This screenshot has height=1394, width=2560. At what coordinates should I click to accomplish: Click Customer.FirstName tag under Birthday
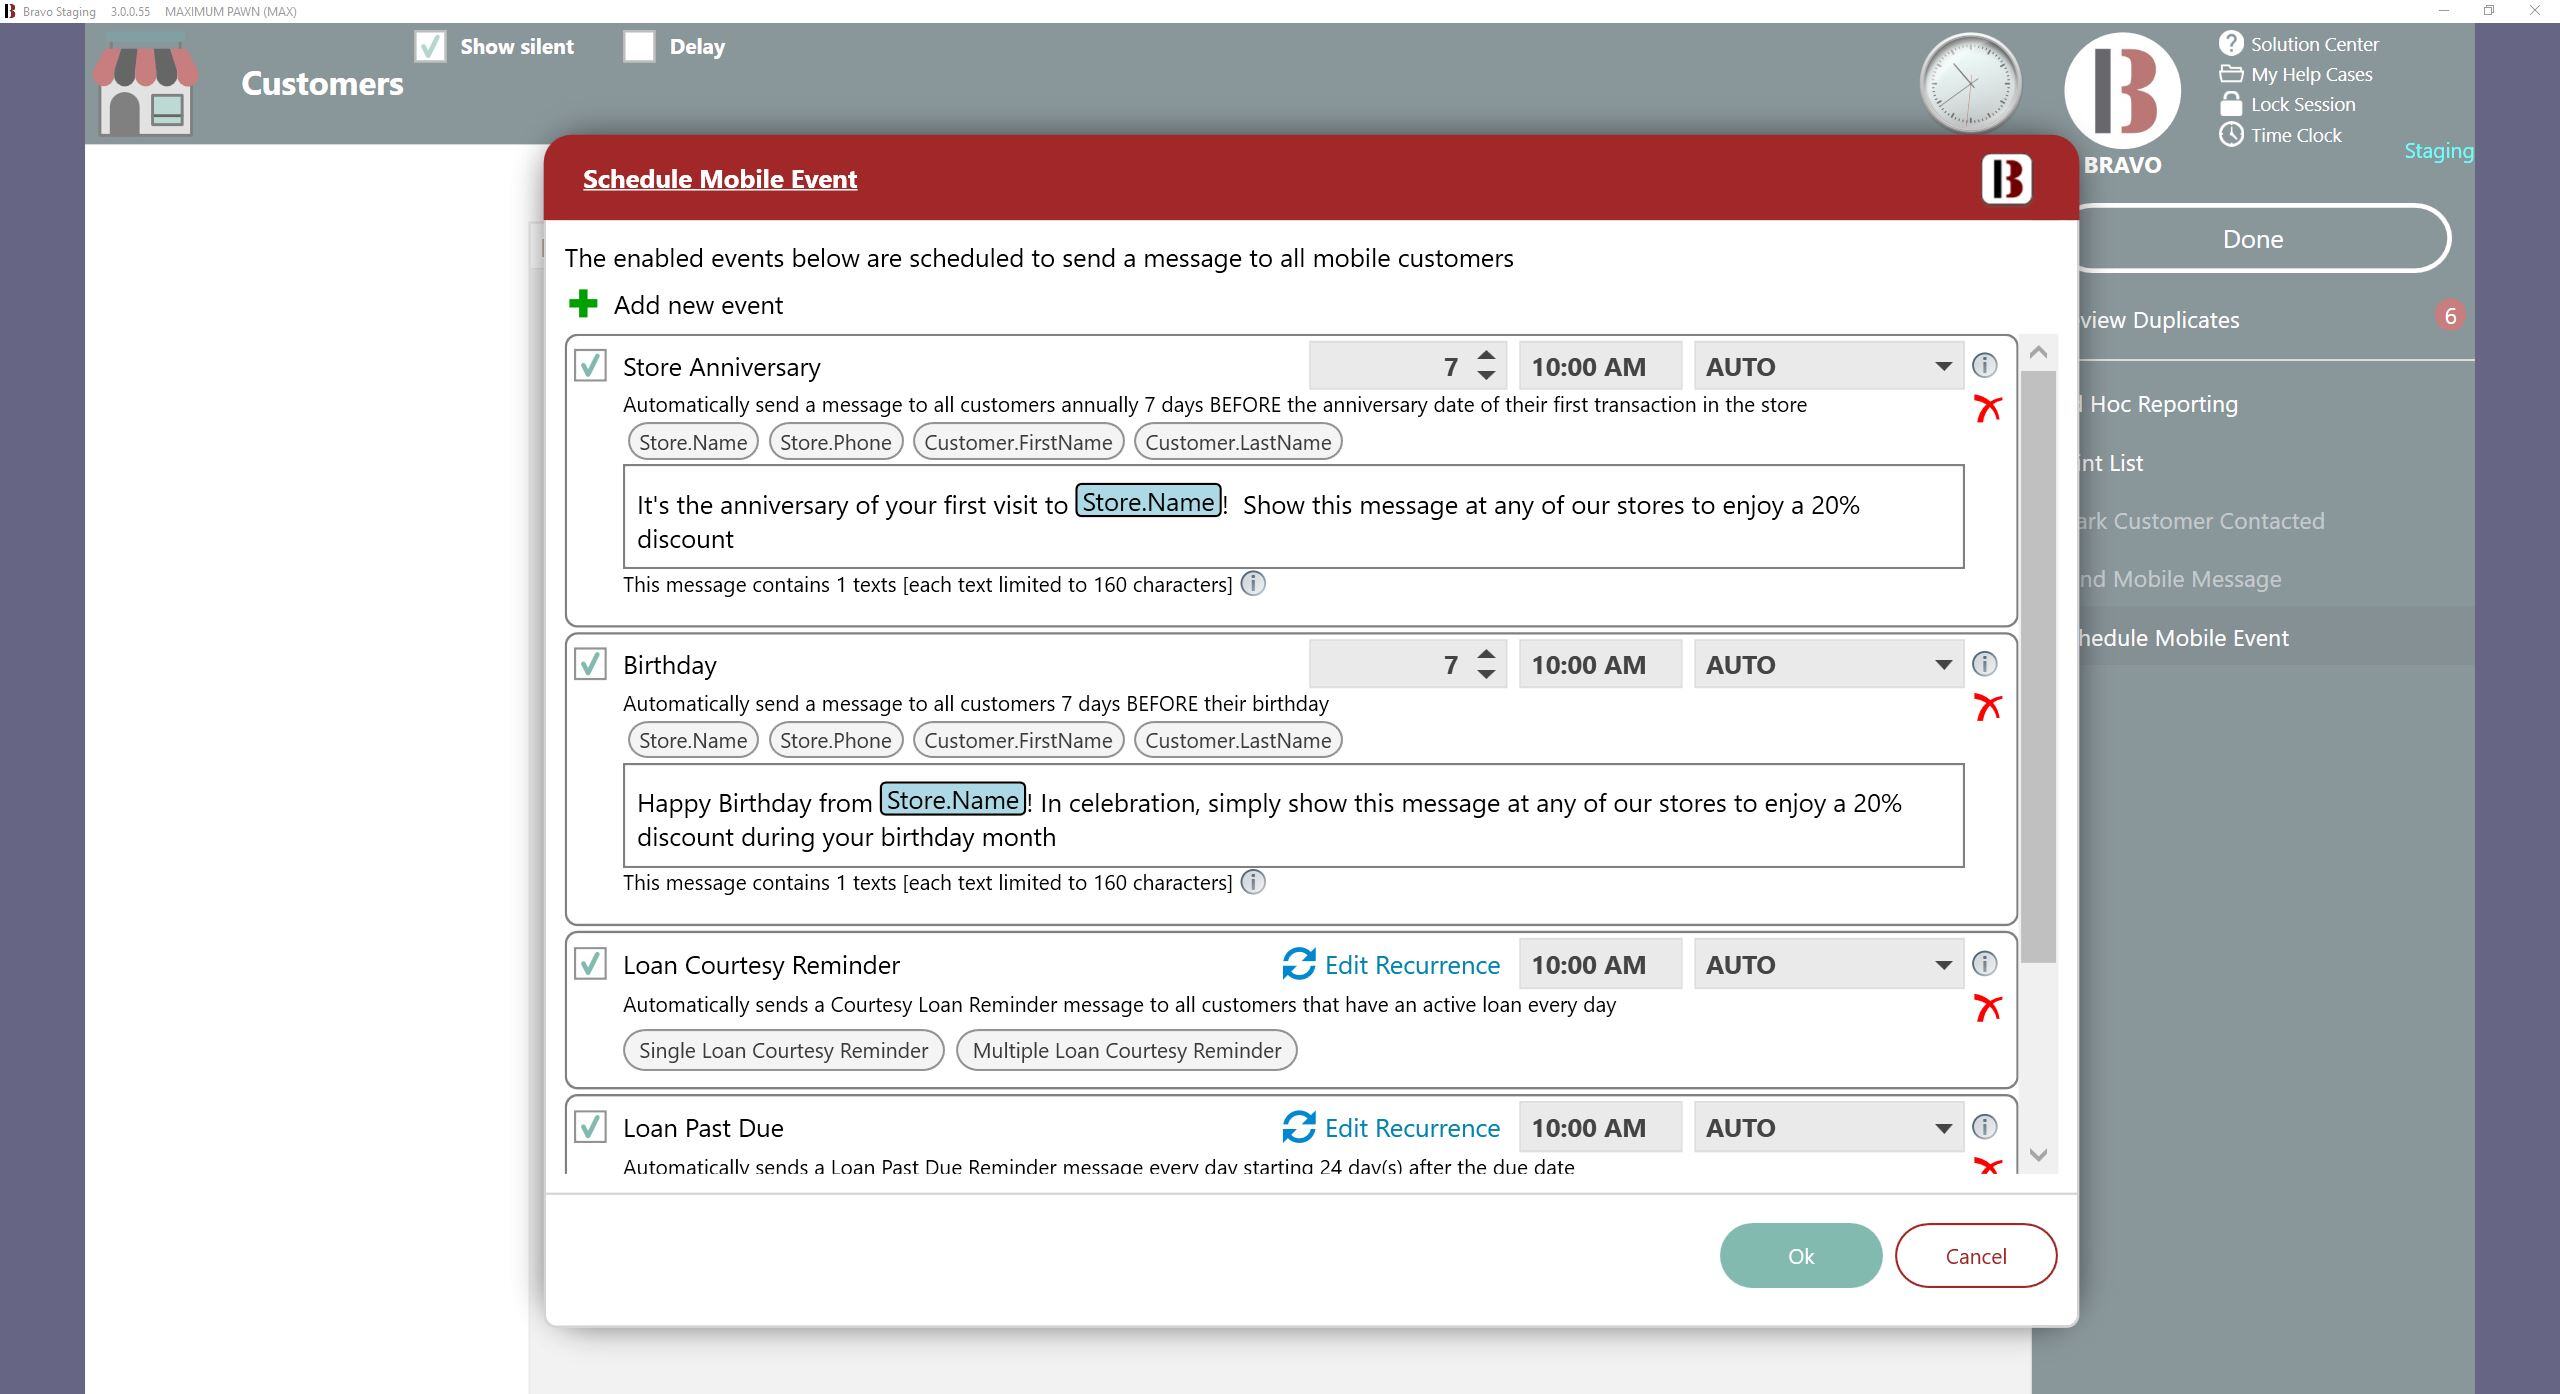[x=1018, y=740]
